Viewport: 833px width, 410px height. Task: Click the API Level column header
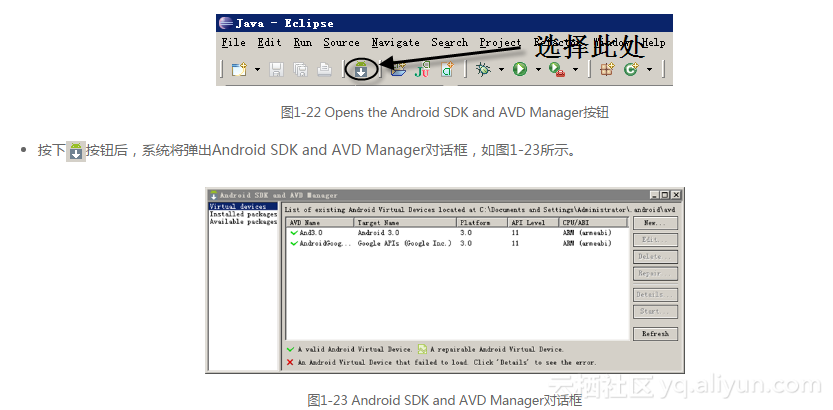pyautogui.click(x=533, y=223)
